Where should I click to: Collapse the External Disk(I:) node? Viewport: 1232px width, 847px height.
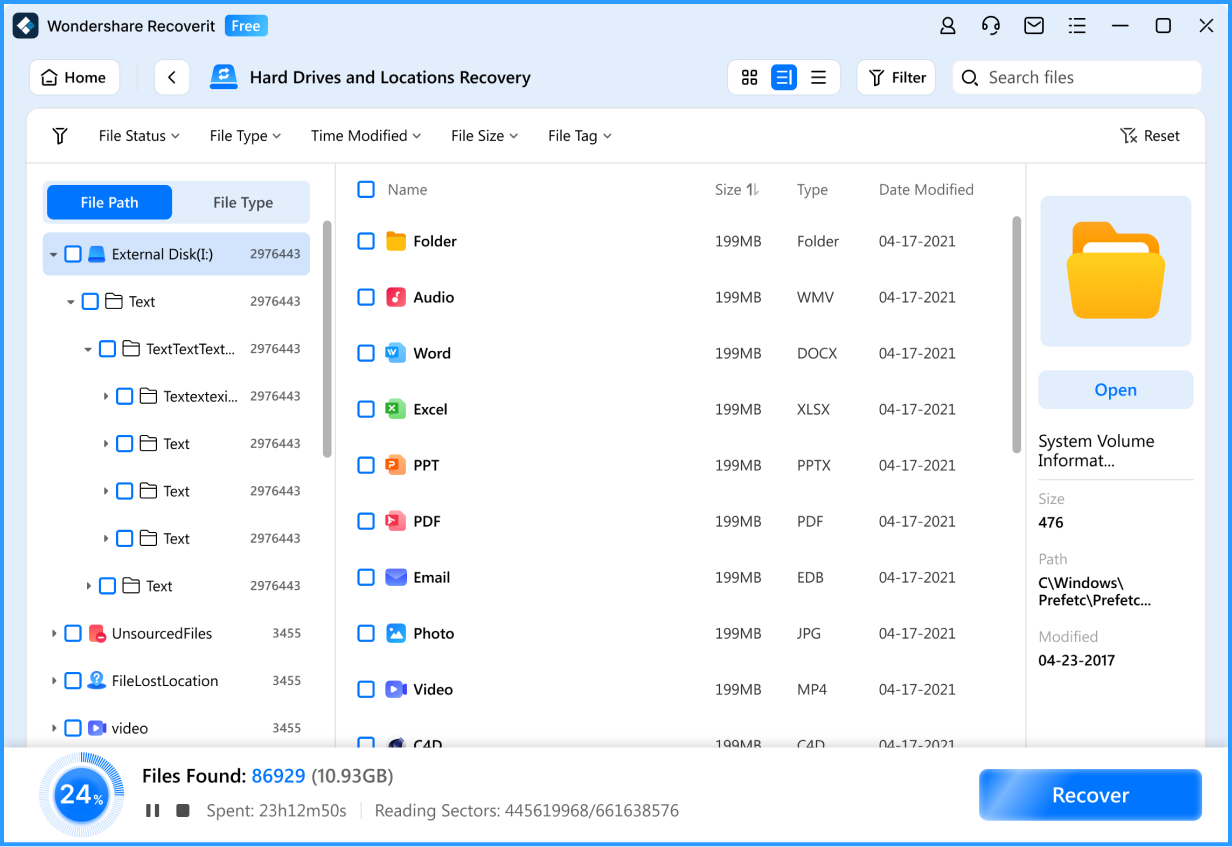tap(53, 255)
